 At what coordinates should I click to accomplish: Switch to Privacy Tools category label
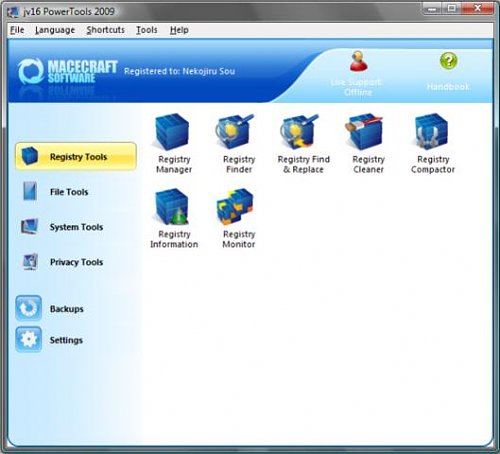(x=76, y=262)
